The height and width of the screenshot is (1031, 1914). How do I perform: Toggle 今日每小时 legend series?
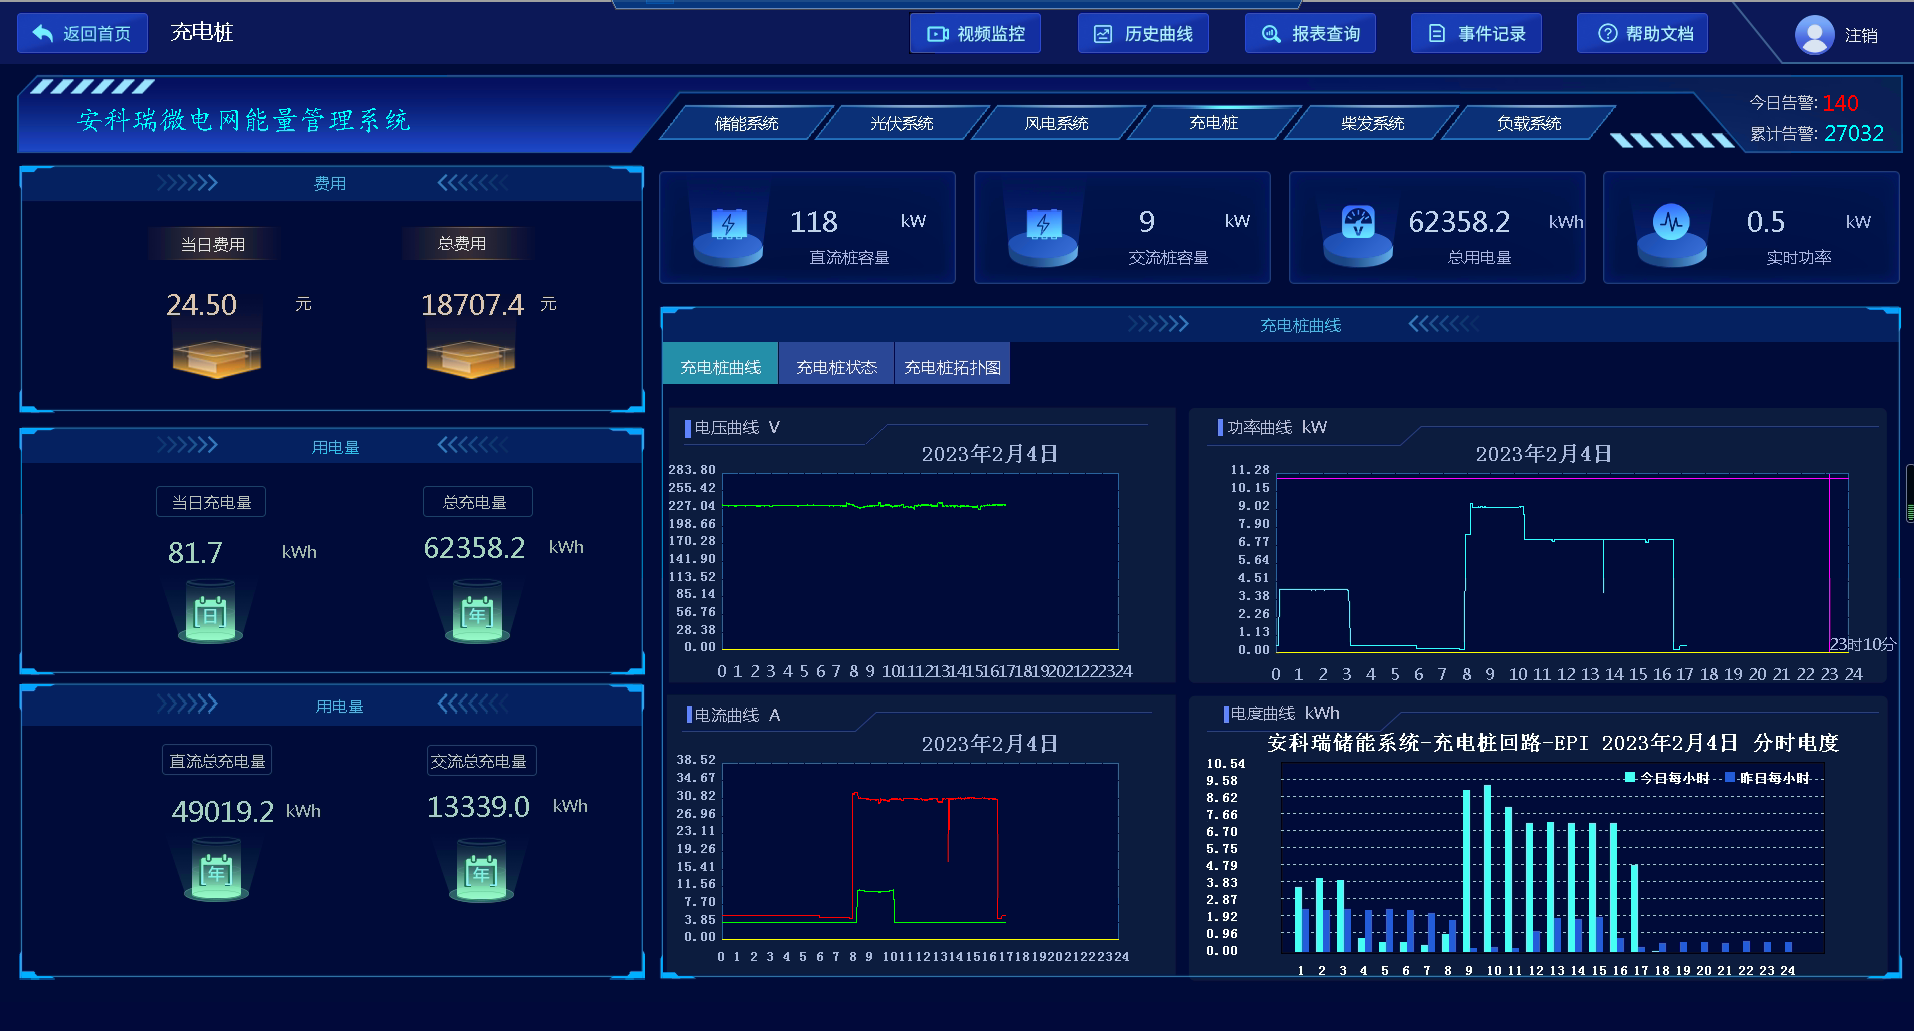[1667, 778]
